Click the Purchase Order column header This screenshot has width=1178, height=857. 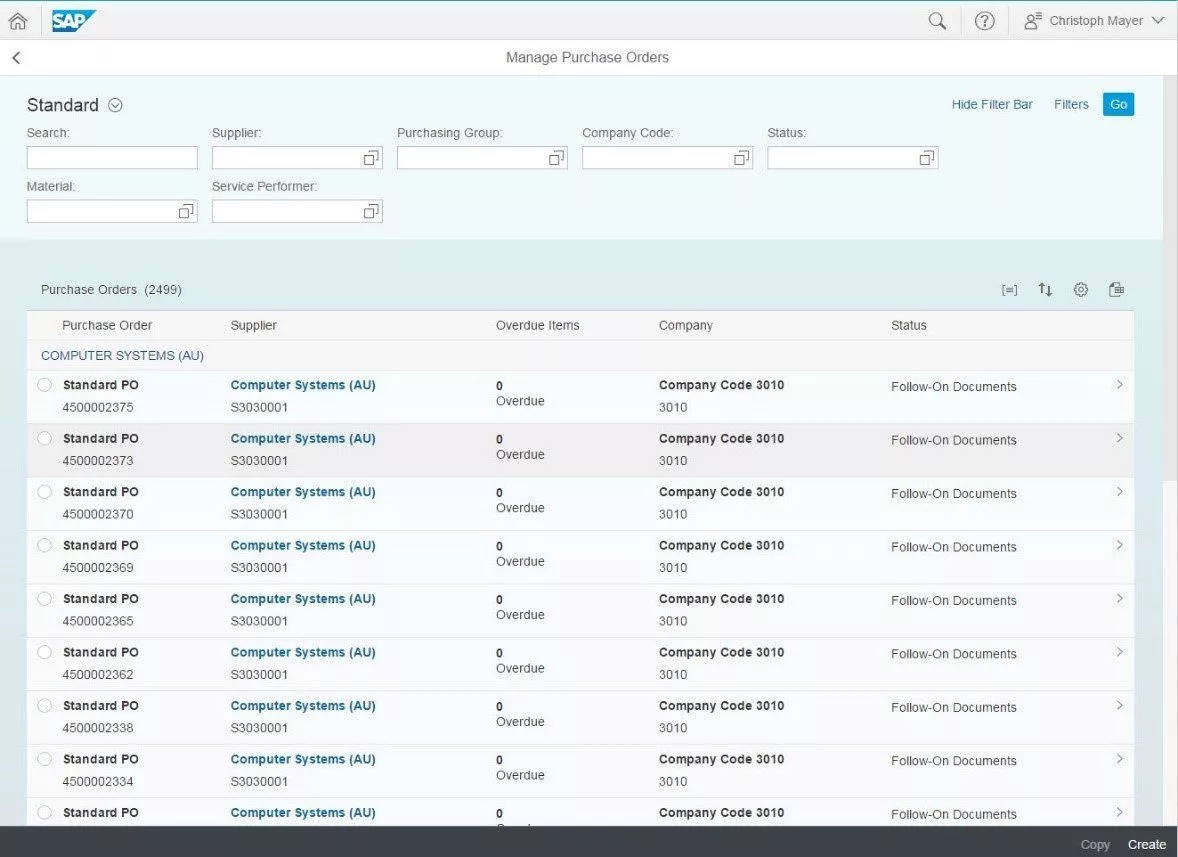[107, 325]
